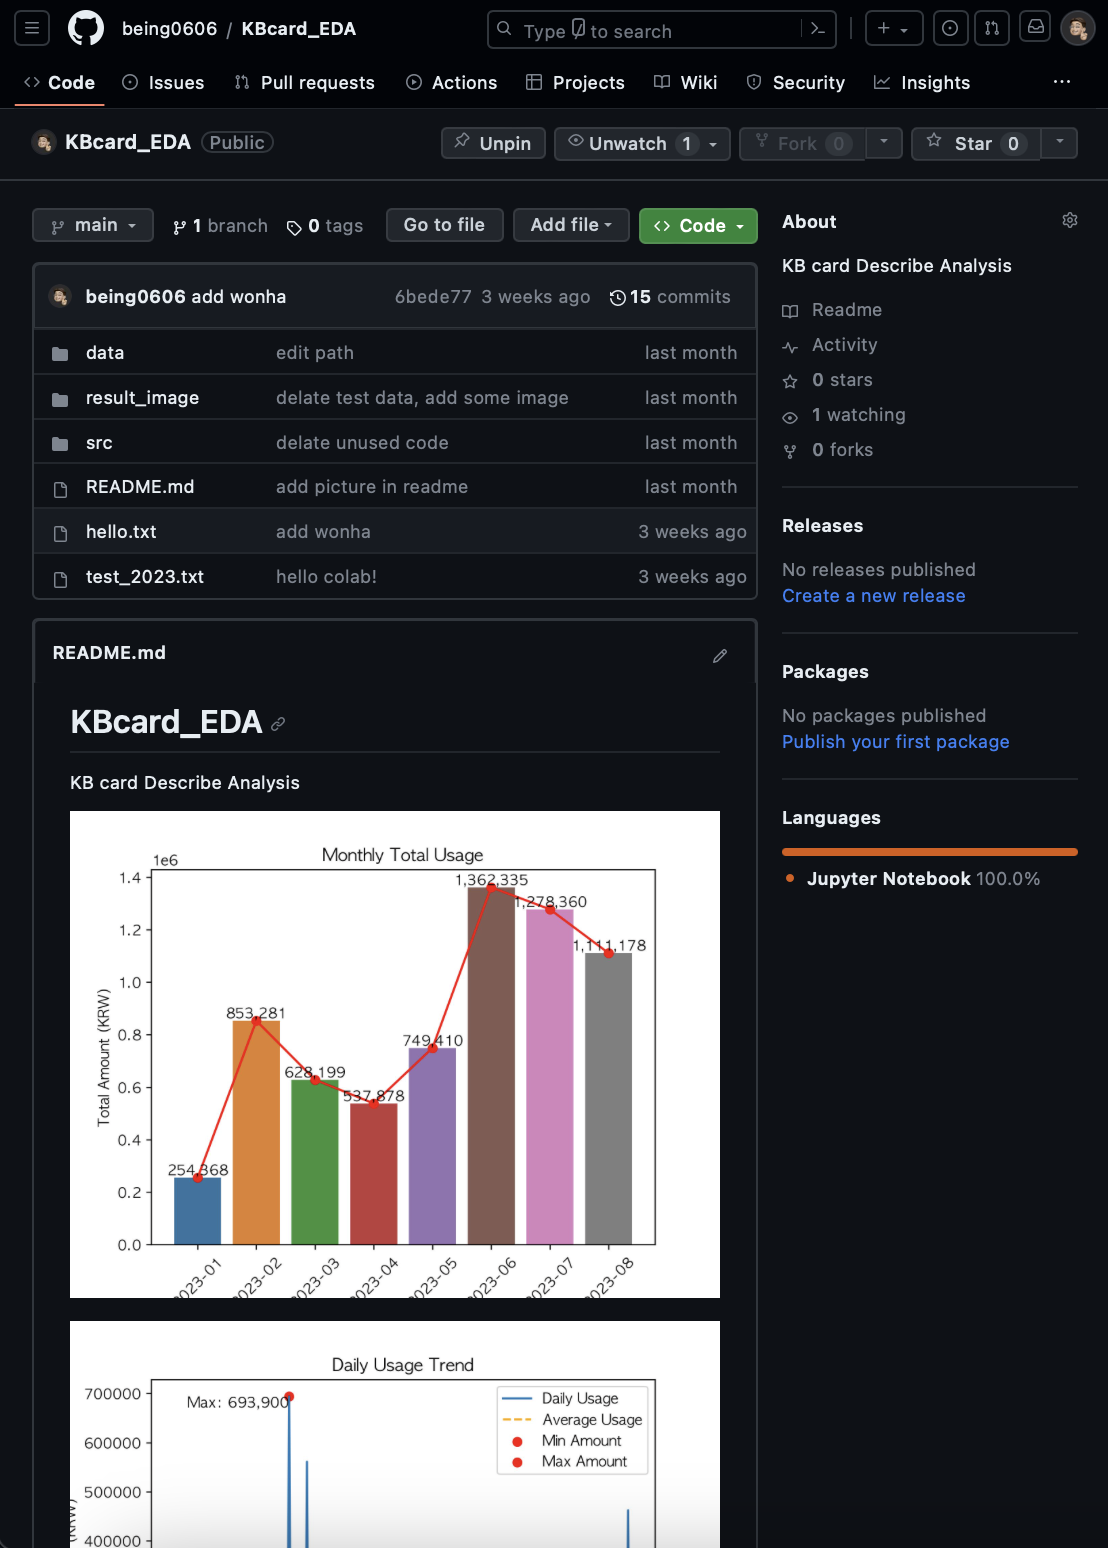The width and height of the screenshot is (1108, 1548).
Task: Click the GitHub logo icon
Action: click(85, 28)
